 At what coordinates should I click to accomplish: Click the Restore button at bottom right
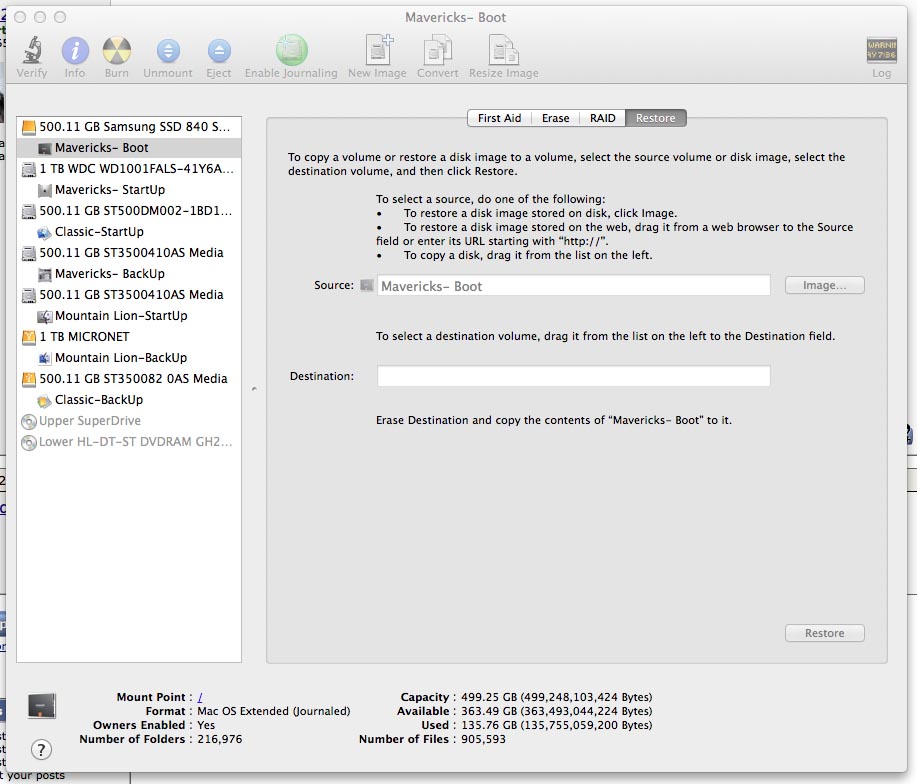[x=824, y=633]
